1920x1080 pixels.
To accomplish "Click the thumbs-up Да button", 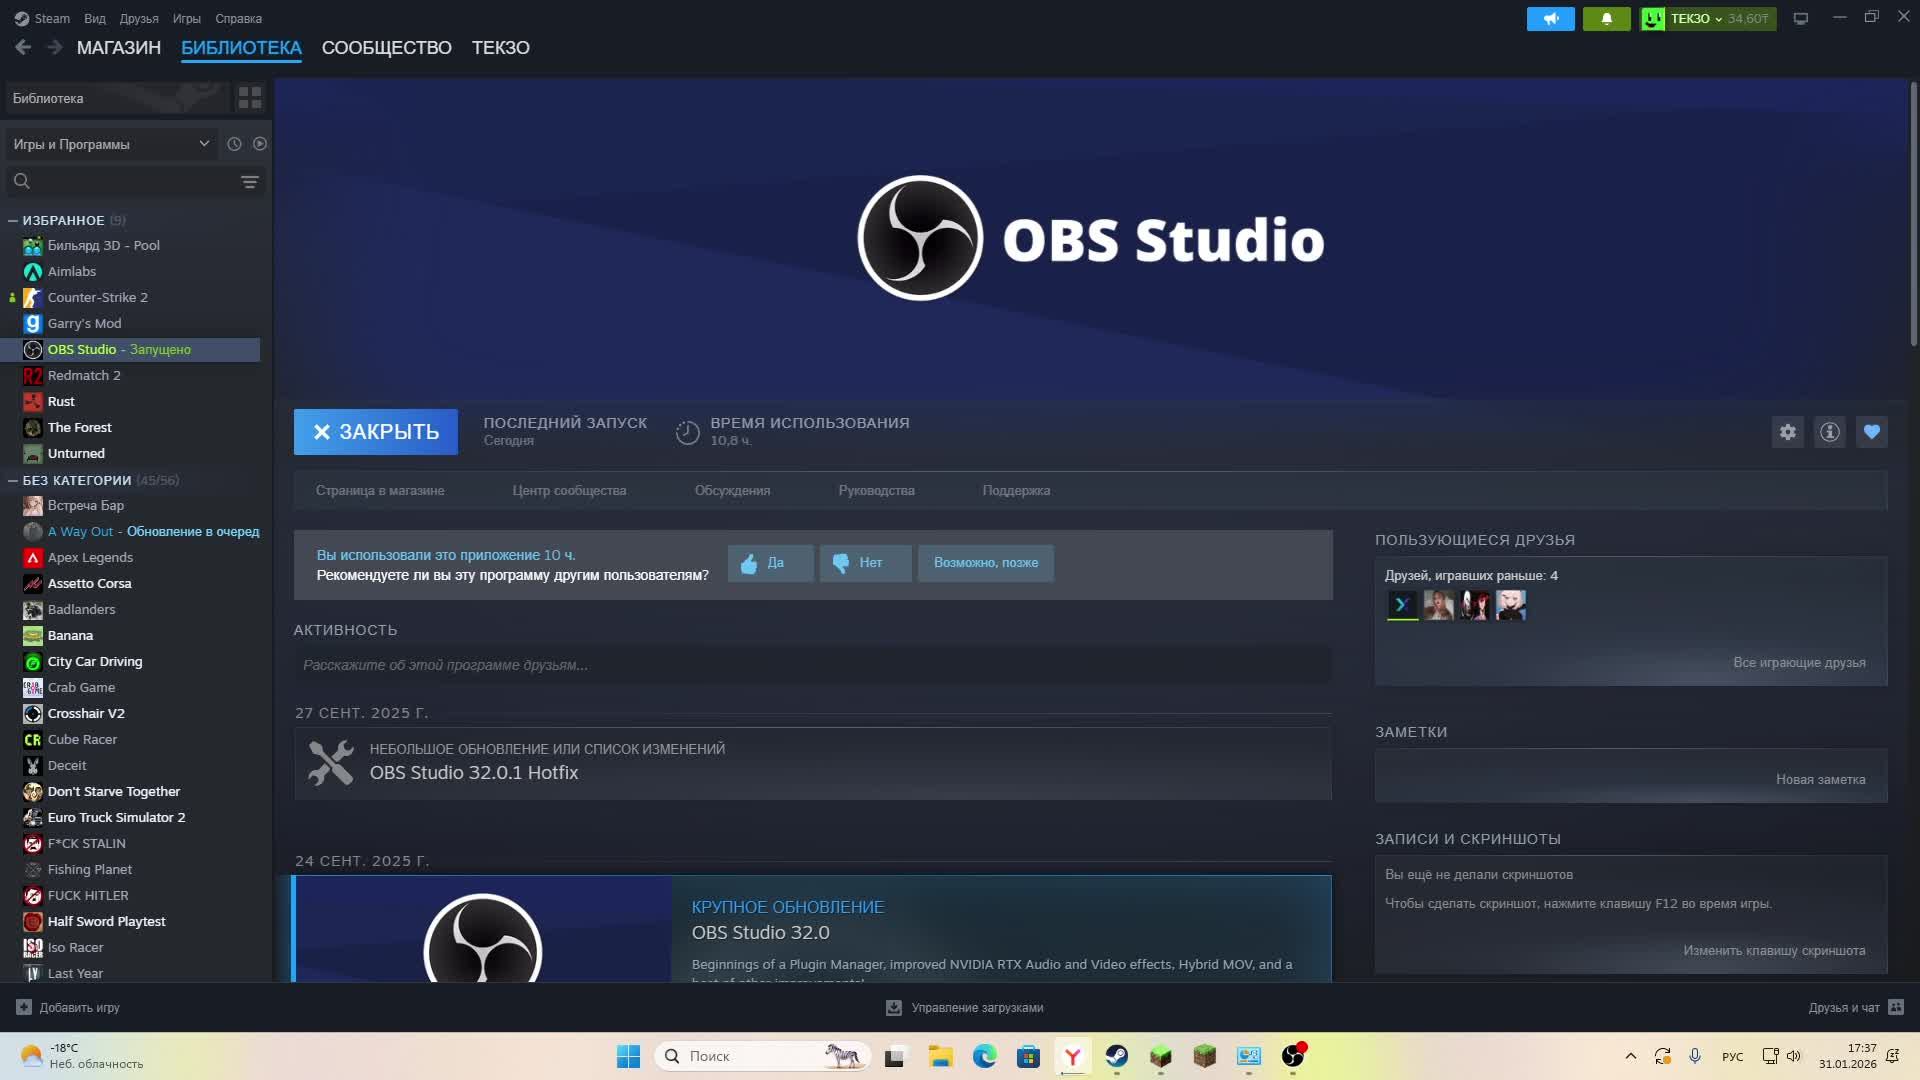I will [x=769, y=563].
